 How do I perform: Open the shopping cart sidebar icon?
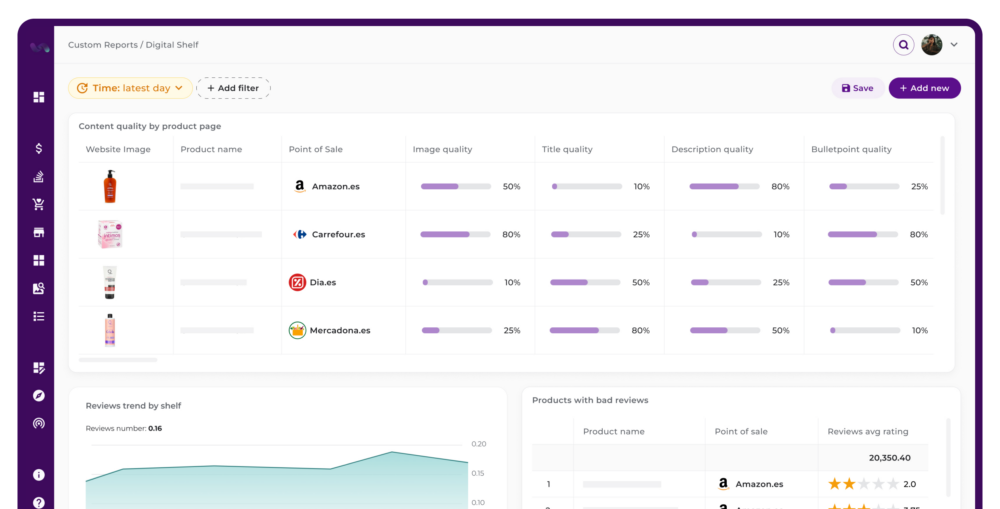39,205
